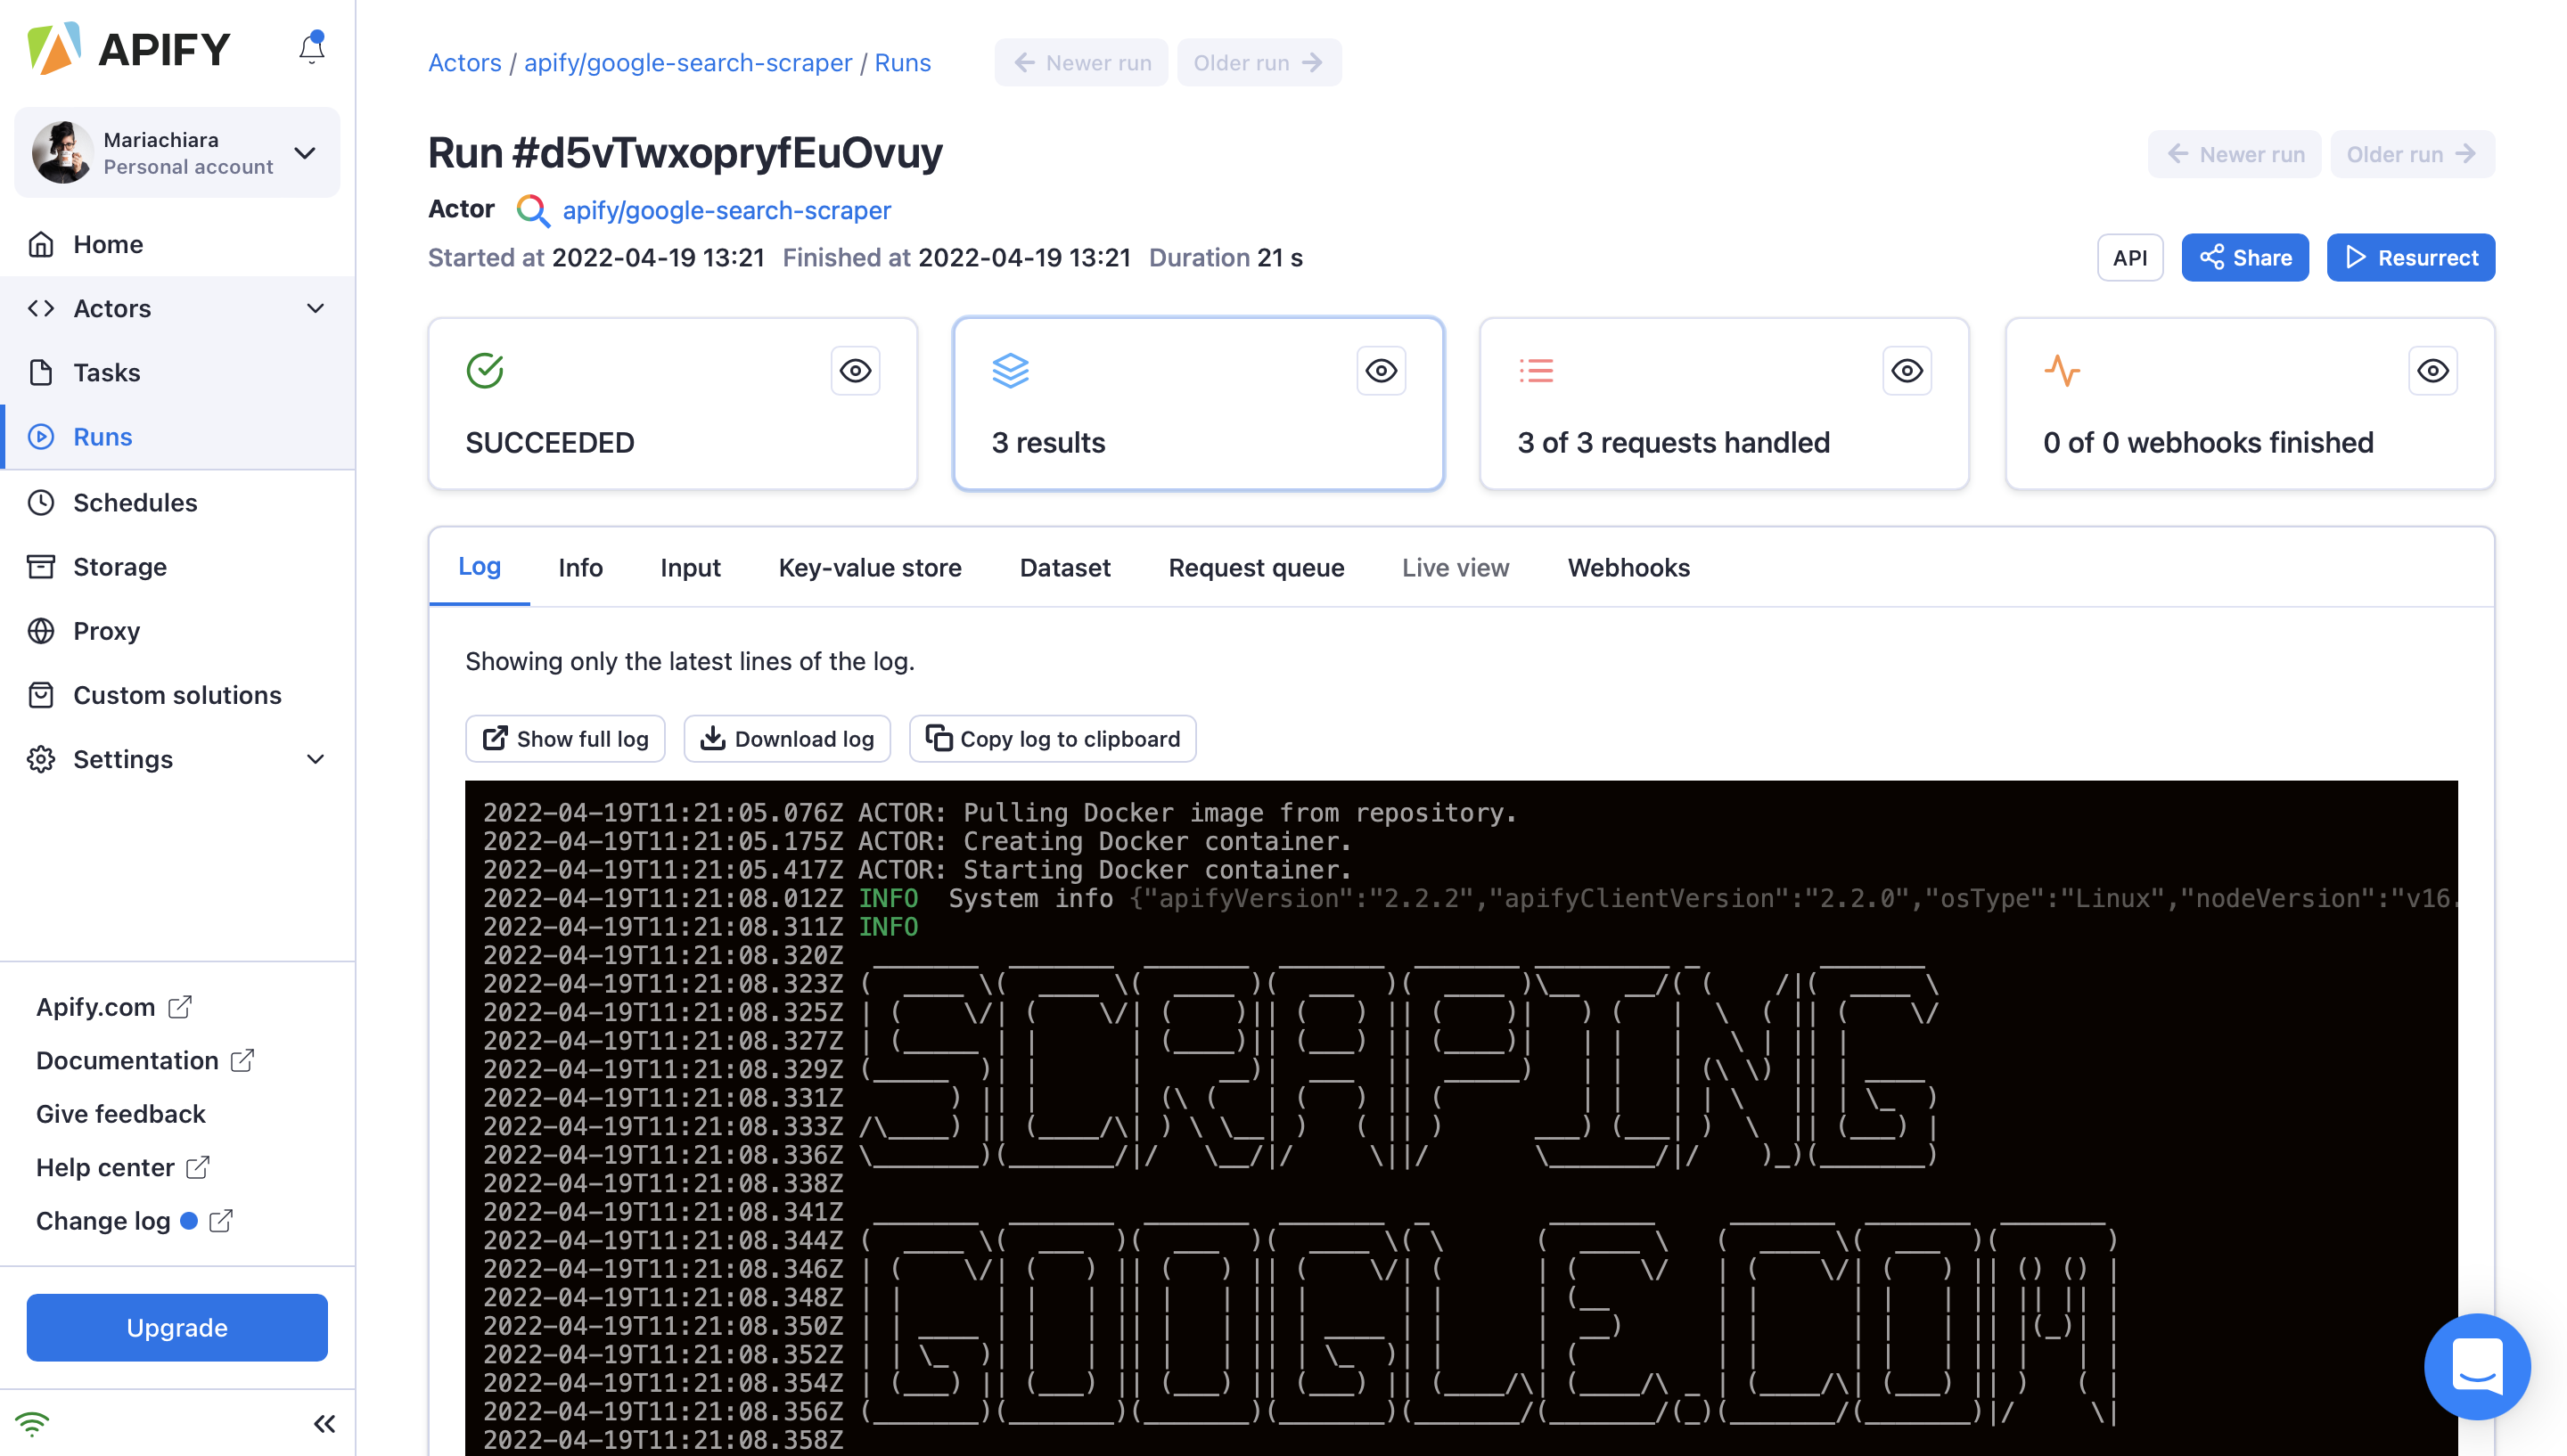This screenshot has height=1456, width=2567.
Task: Expand the Settings submenu chevron
Action: [x=315, y=759]
